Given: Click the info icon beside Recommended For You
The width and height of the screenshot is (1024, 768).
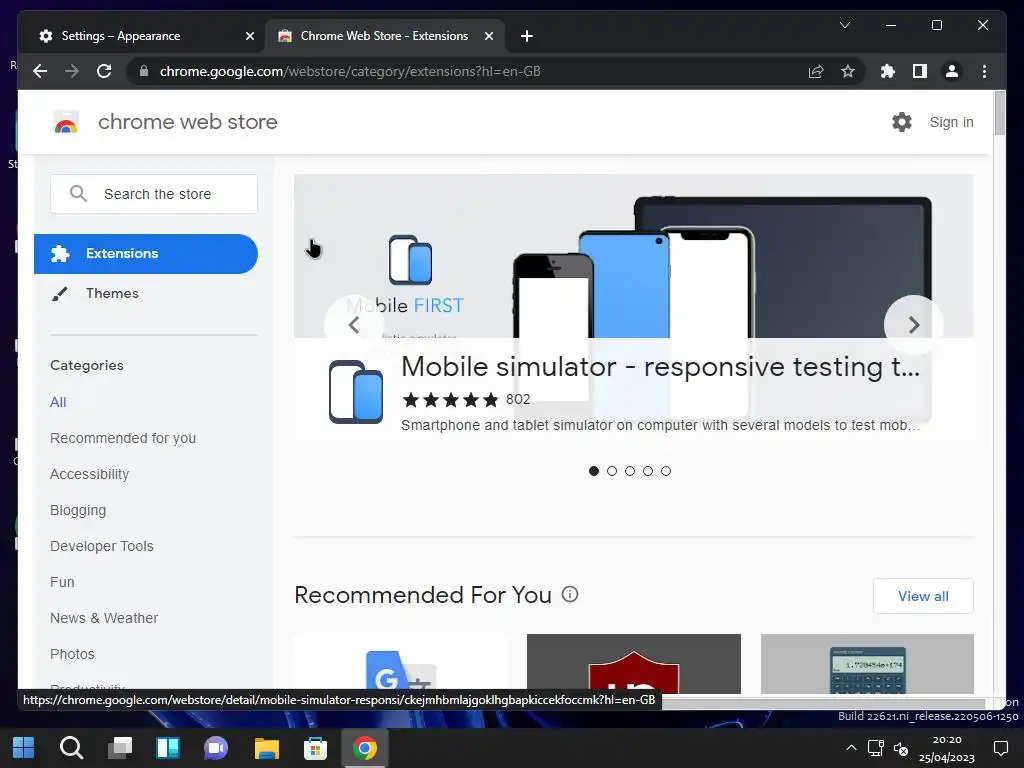Looking at the screenshot, I should (570, 594).
